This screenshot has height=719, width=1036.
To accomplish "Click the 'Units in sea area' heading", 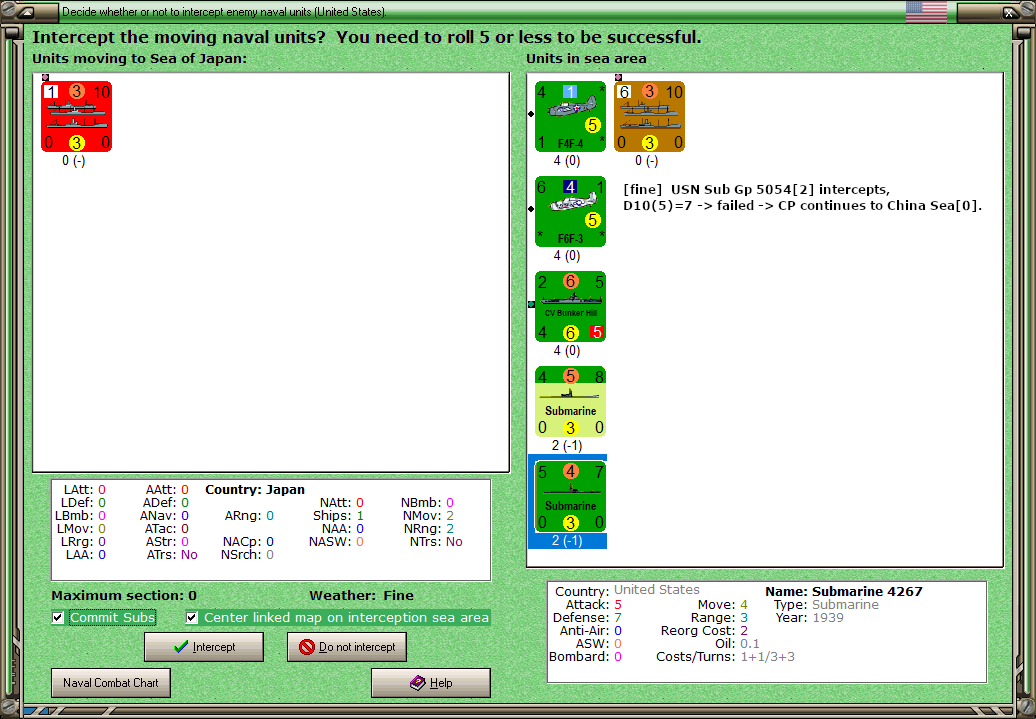I will 586,58.
